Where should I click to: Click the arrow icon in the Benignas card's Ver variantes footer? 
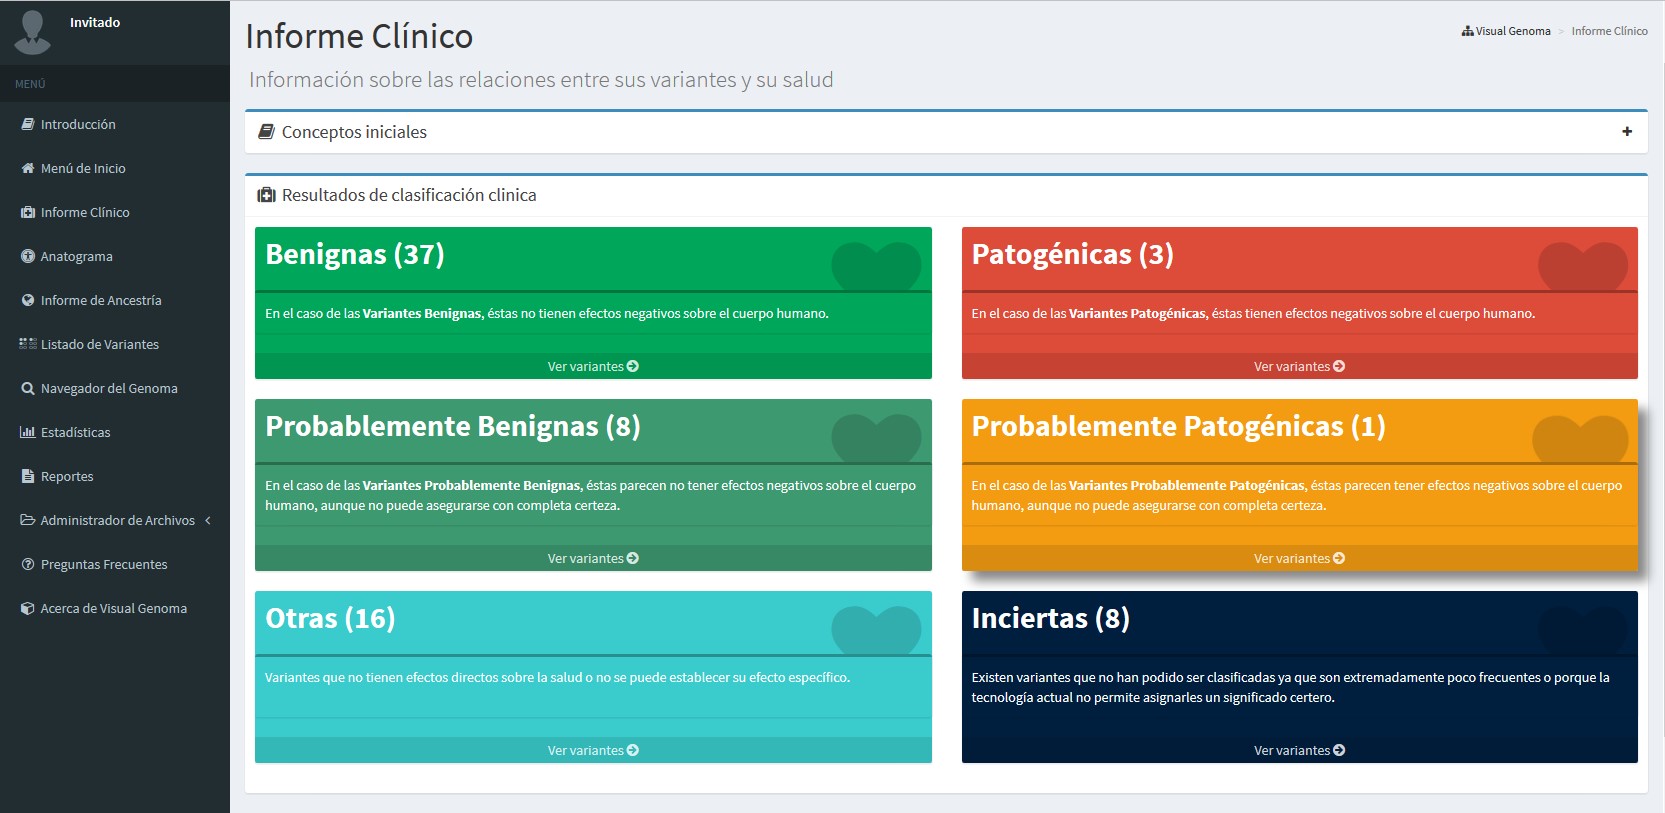click(633, 366)
